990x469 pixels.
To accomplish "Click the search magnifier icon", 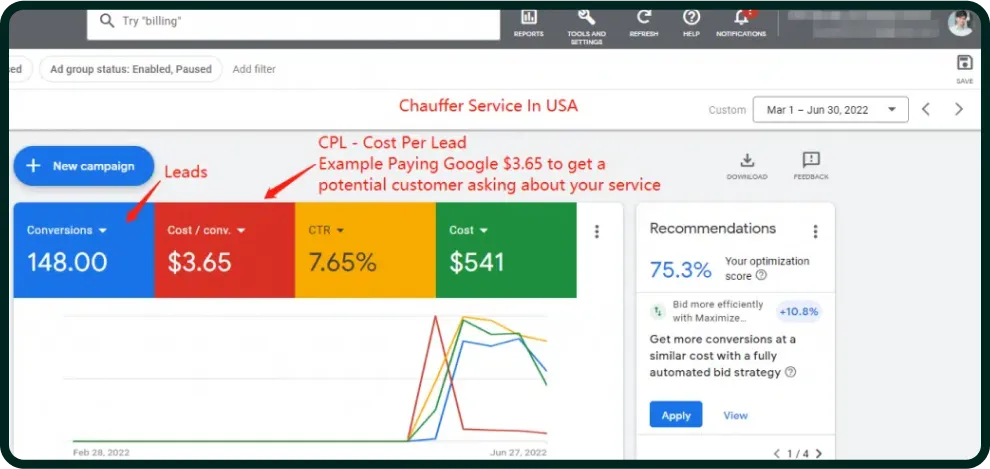I will [107, 20].
